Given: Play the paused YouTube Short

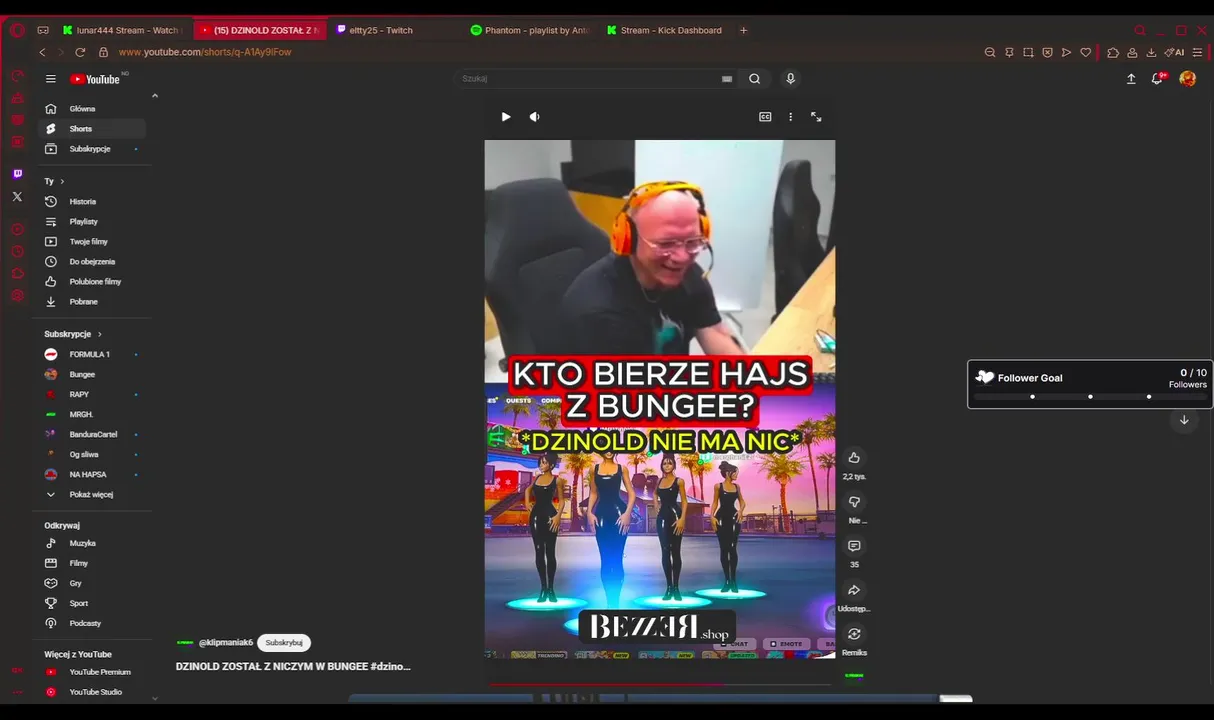Looking at the screenshot, I should click(506, 117).
